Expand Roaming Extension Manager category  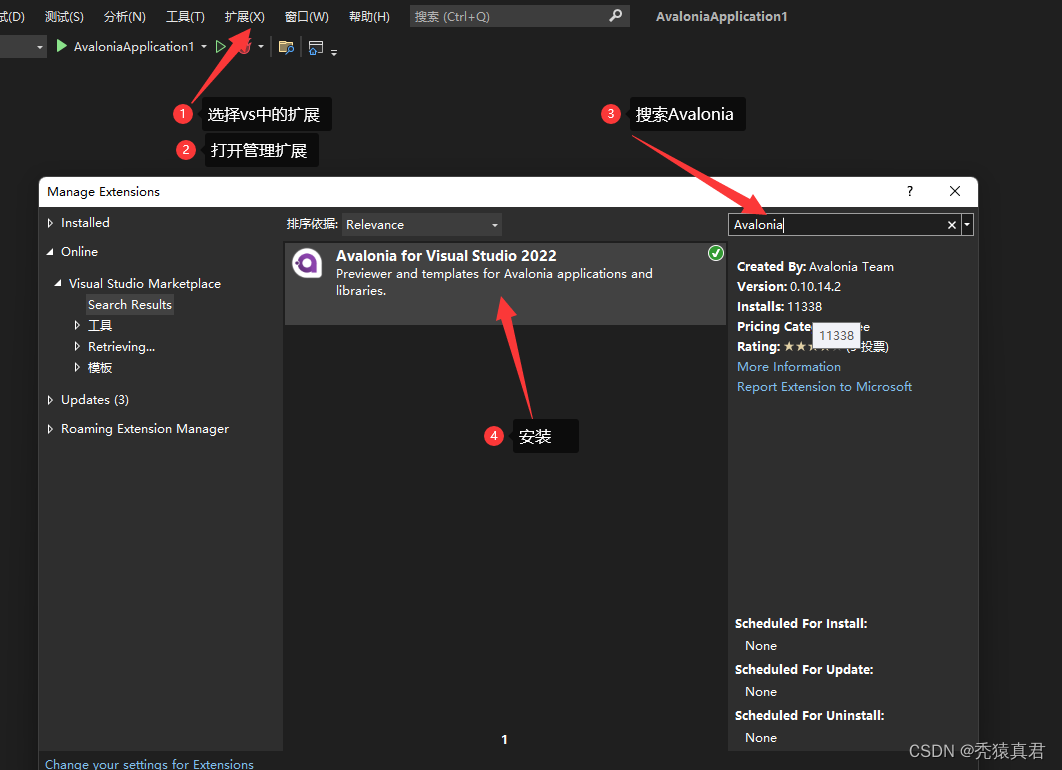50,429
